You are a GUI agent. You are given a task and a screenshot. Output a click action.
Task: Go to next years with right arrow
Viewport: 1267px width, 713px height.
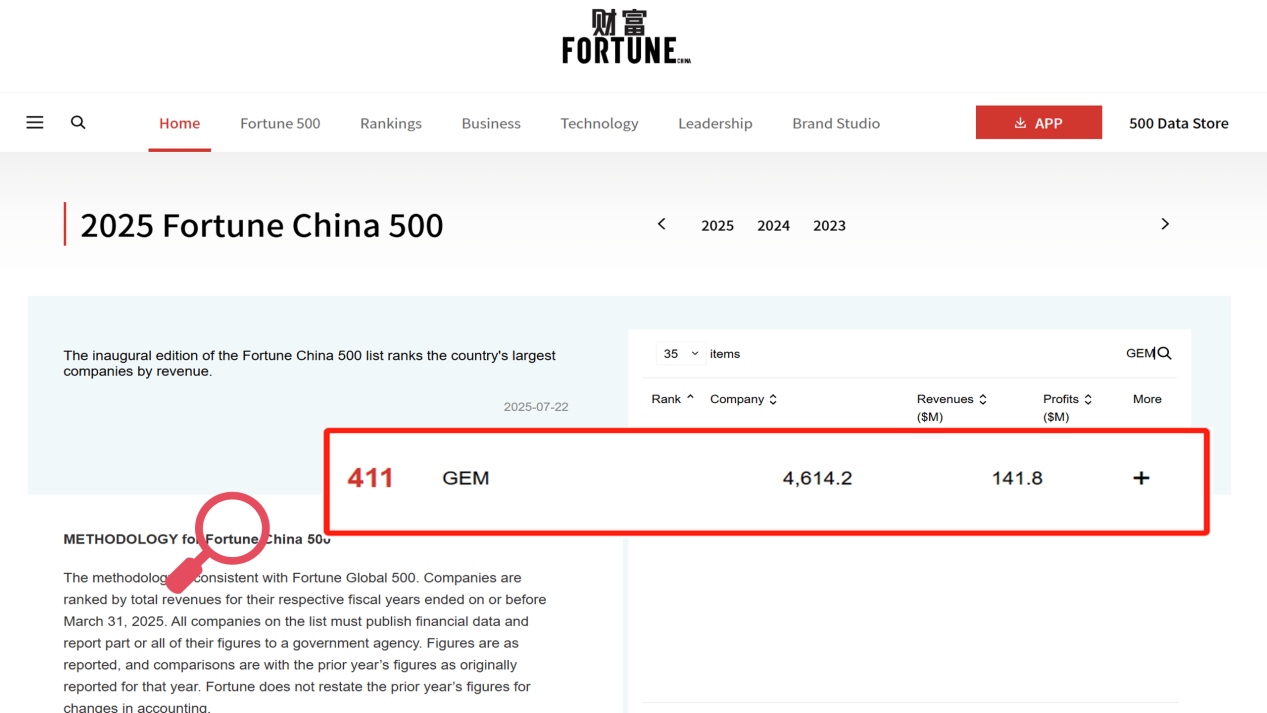pyautogui.click(x=1165, y=224)
